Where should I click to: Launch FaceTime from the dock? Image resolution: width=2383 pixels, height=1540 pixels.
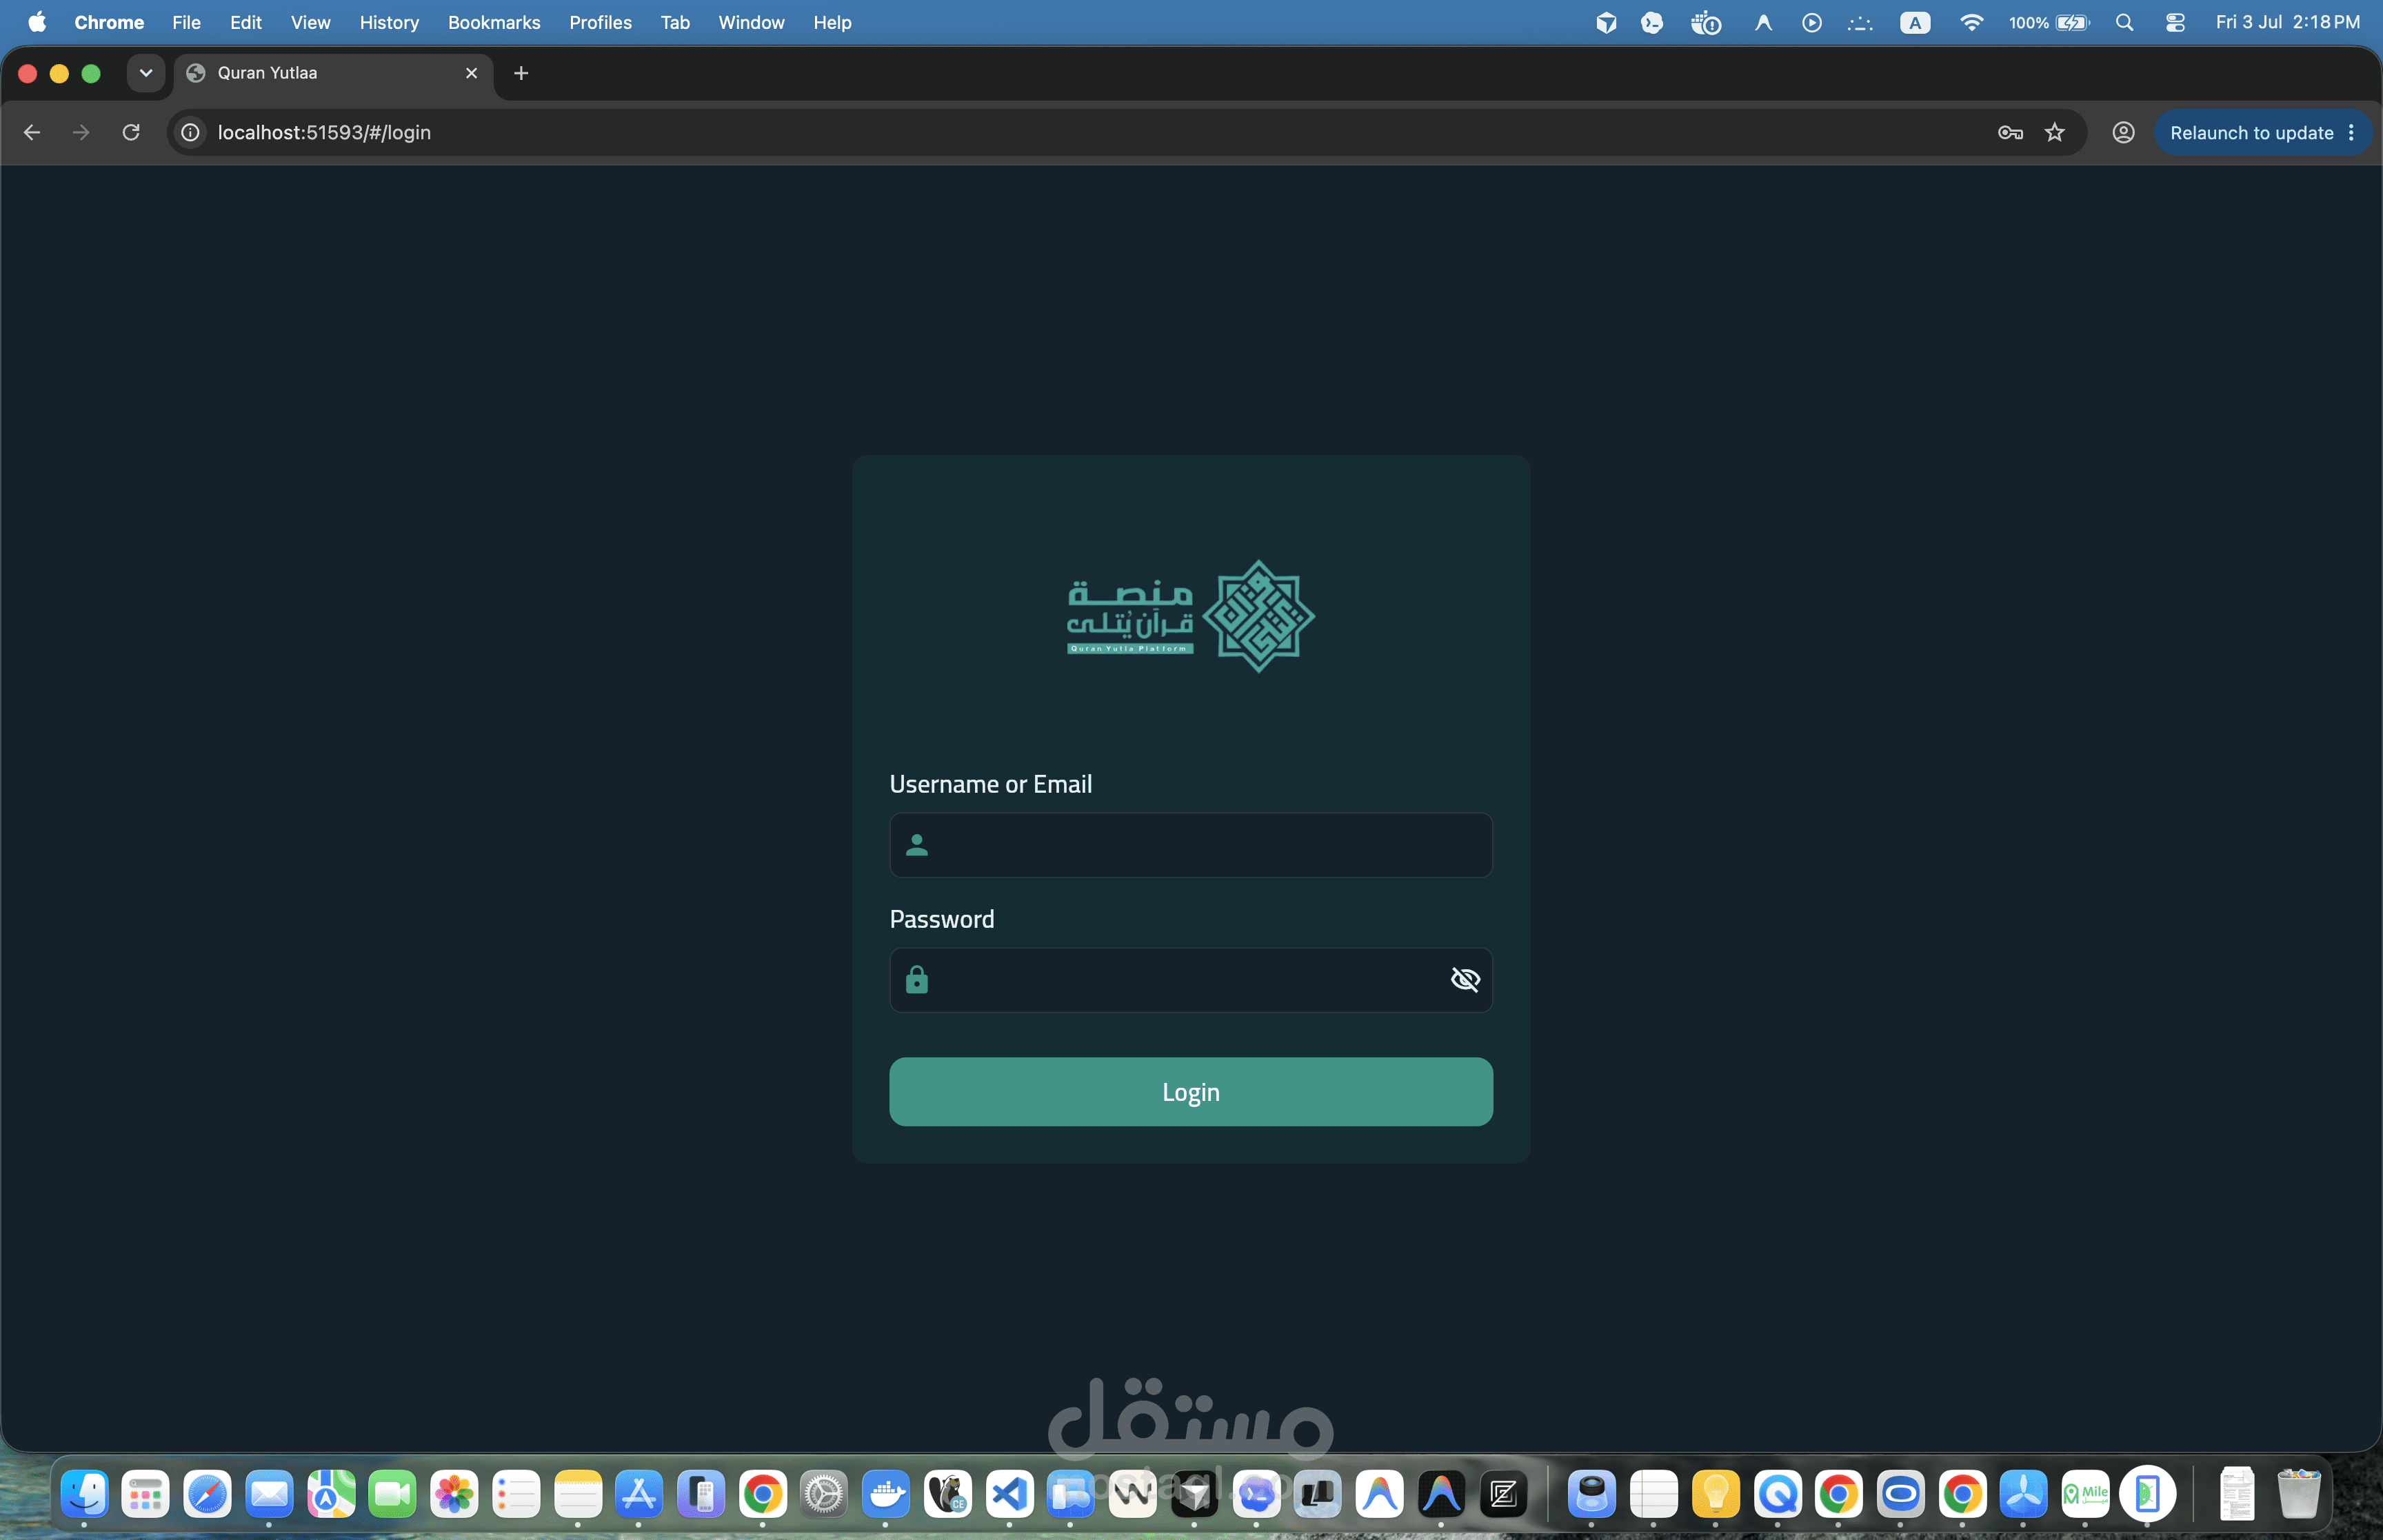coord(393,1494)
